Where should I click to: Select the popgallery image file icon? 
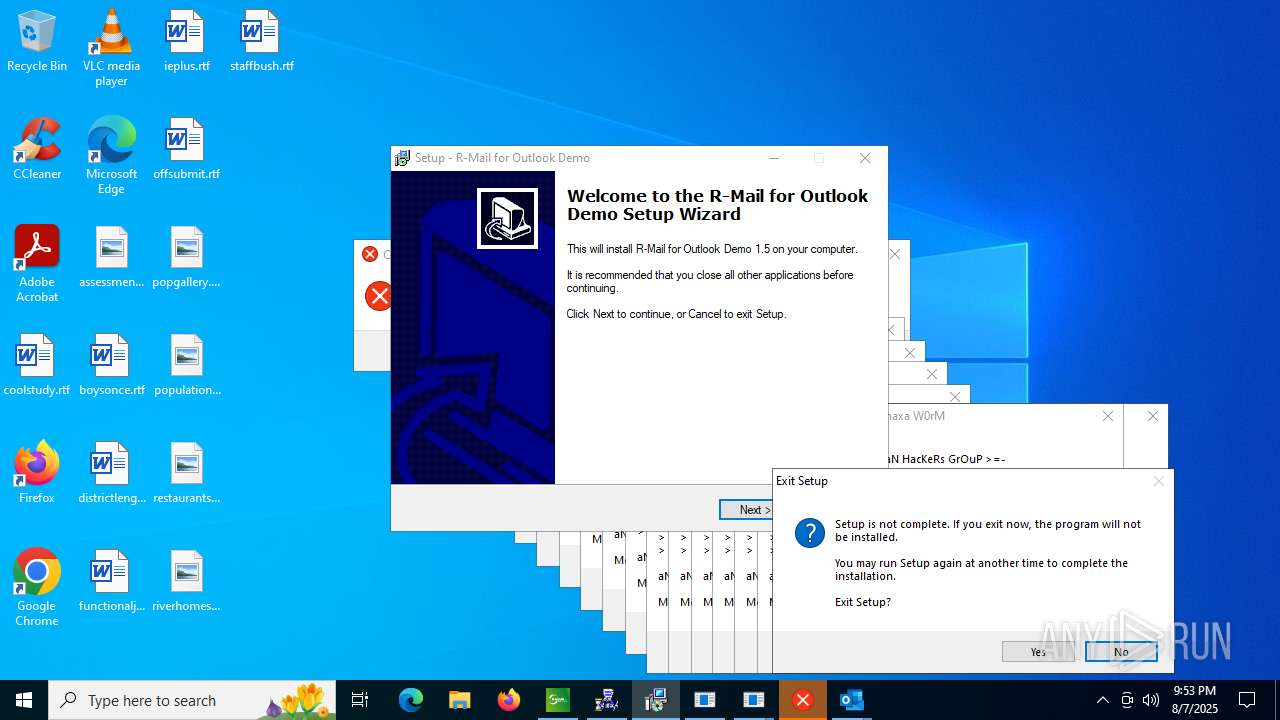point(187,257)
